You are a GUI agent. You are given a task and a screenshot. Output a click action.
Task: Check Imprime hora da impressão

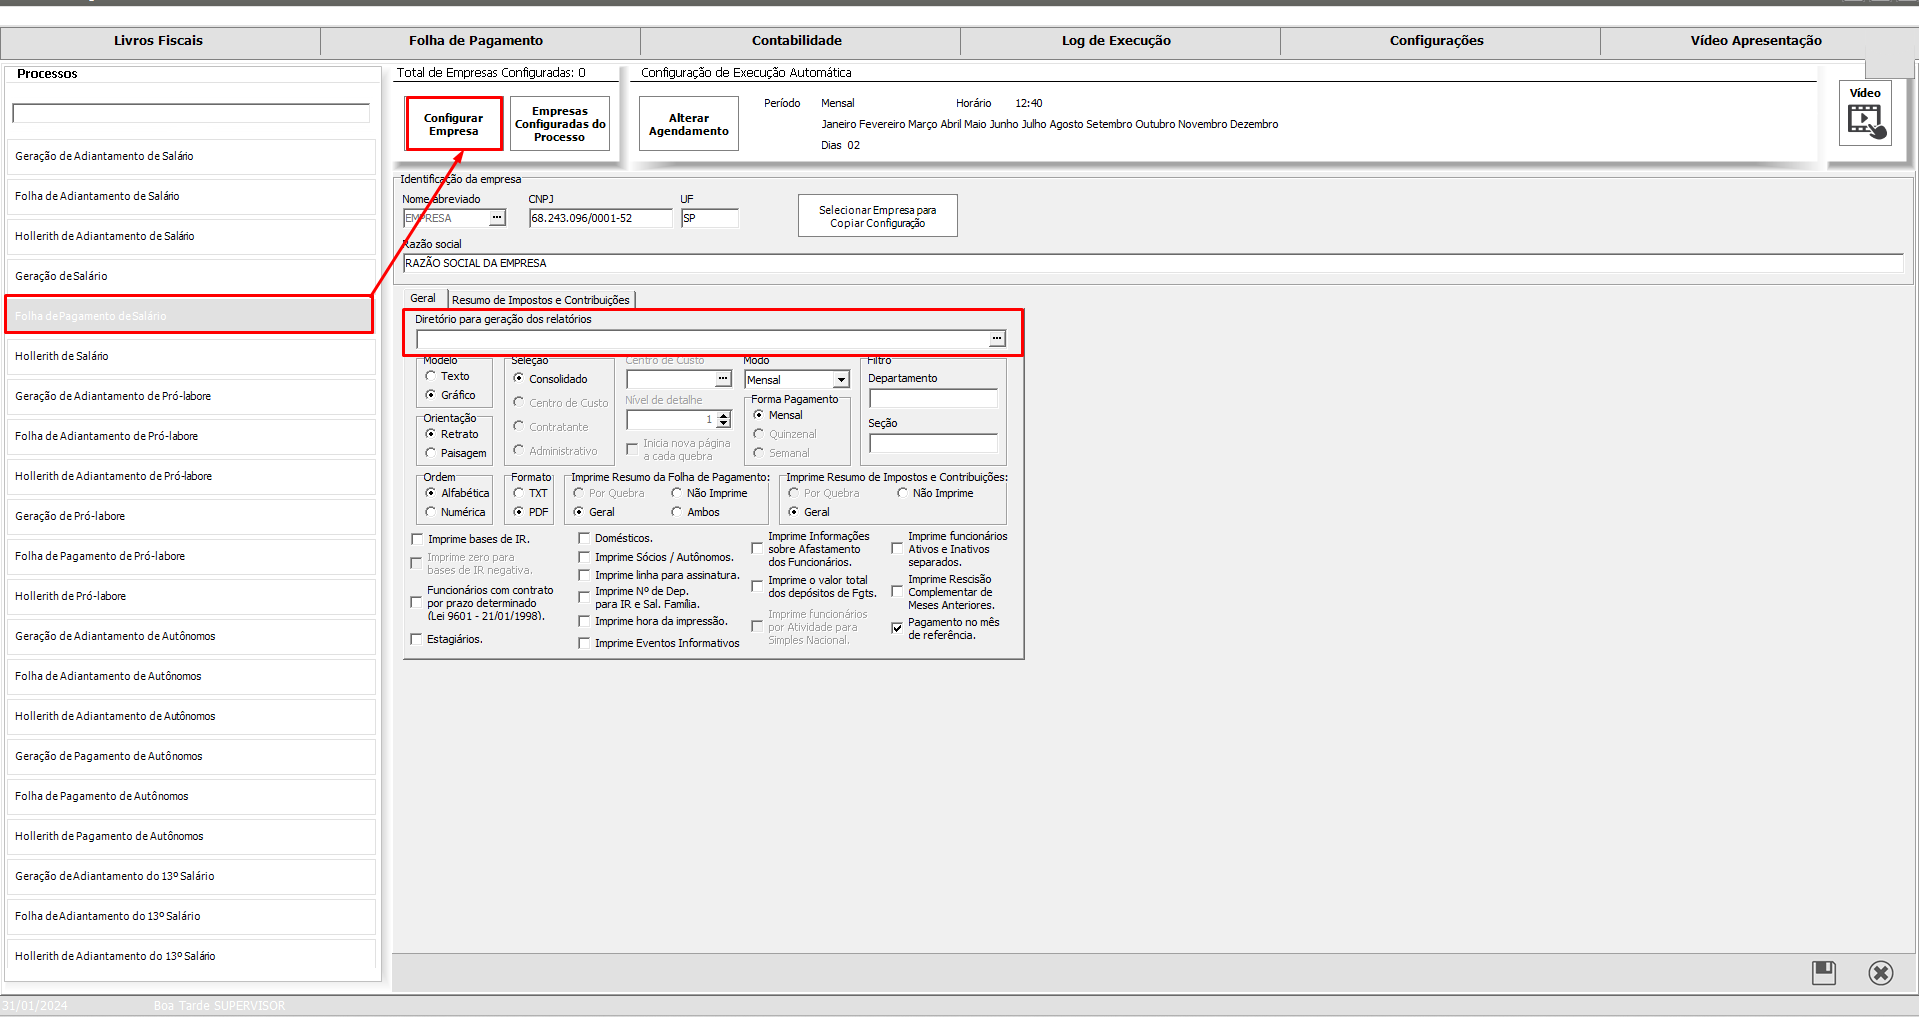click(584, 621)
